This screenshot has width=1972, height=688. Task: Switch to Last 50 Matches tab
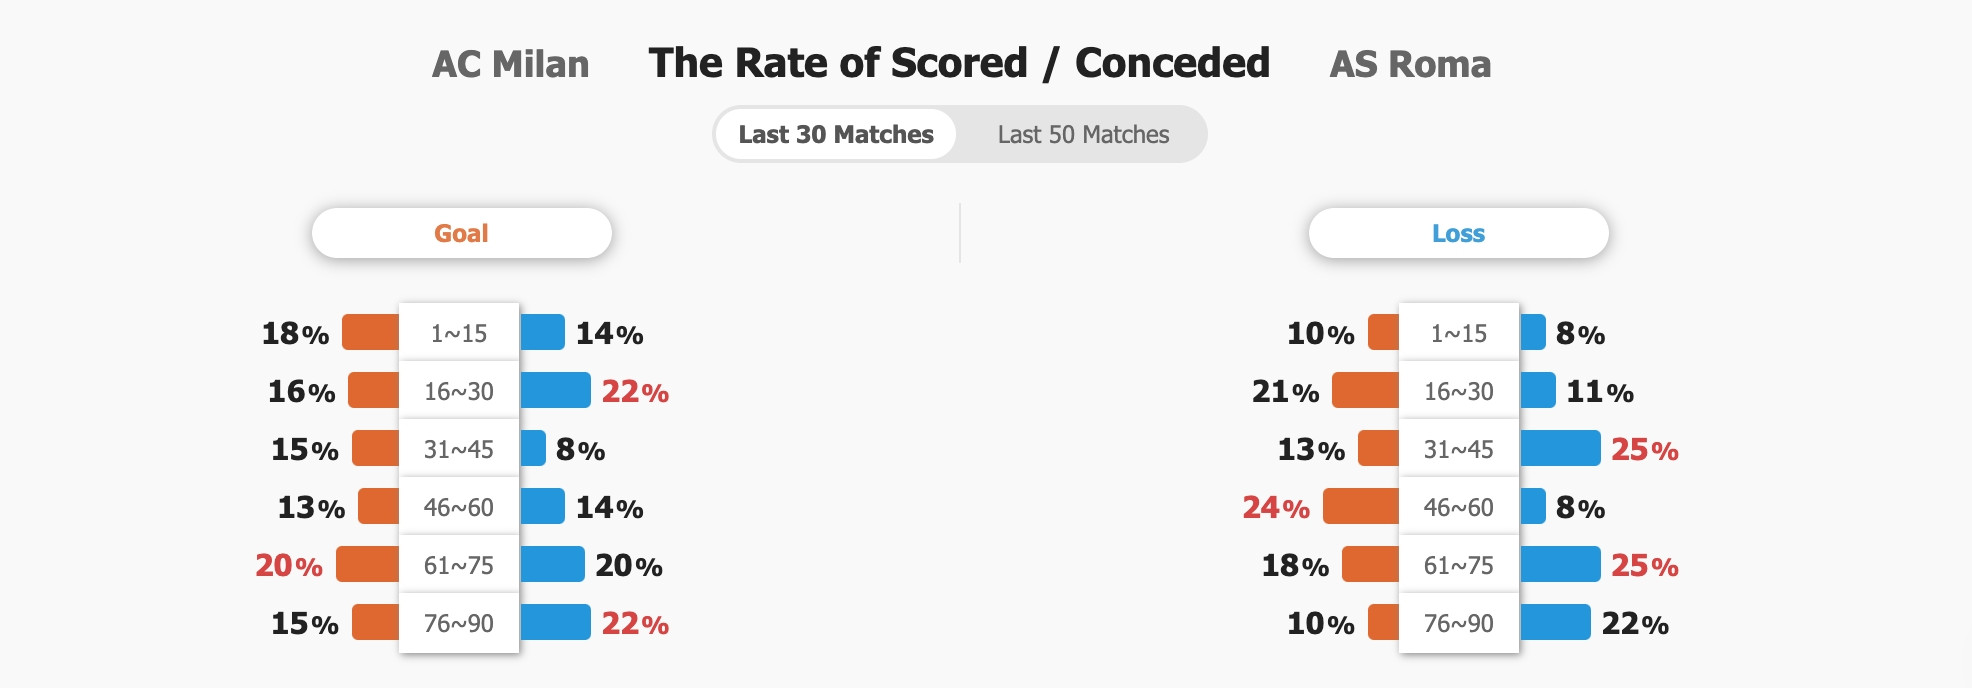(x=1083, y=134)
